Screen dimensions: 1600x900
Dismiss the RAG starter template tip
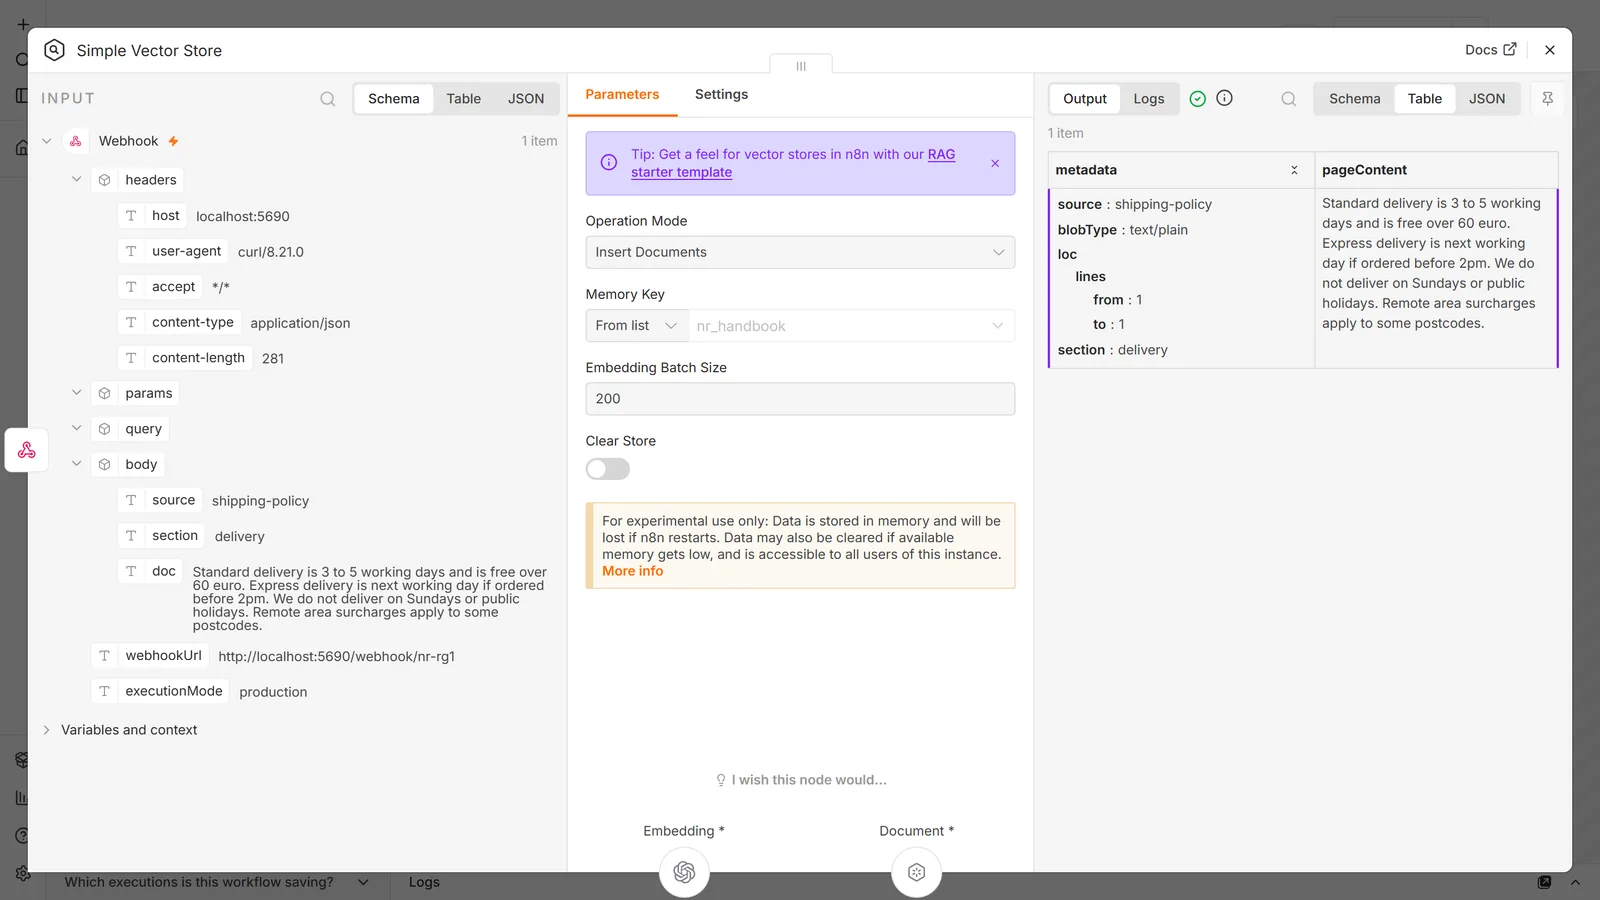tap(995, 163)
